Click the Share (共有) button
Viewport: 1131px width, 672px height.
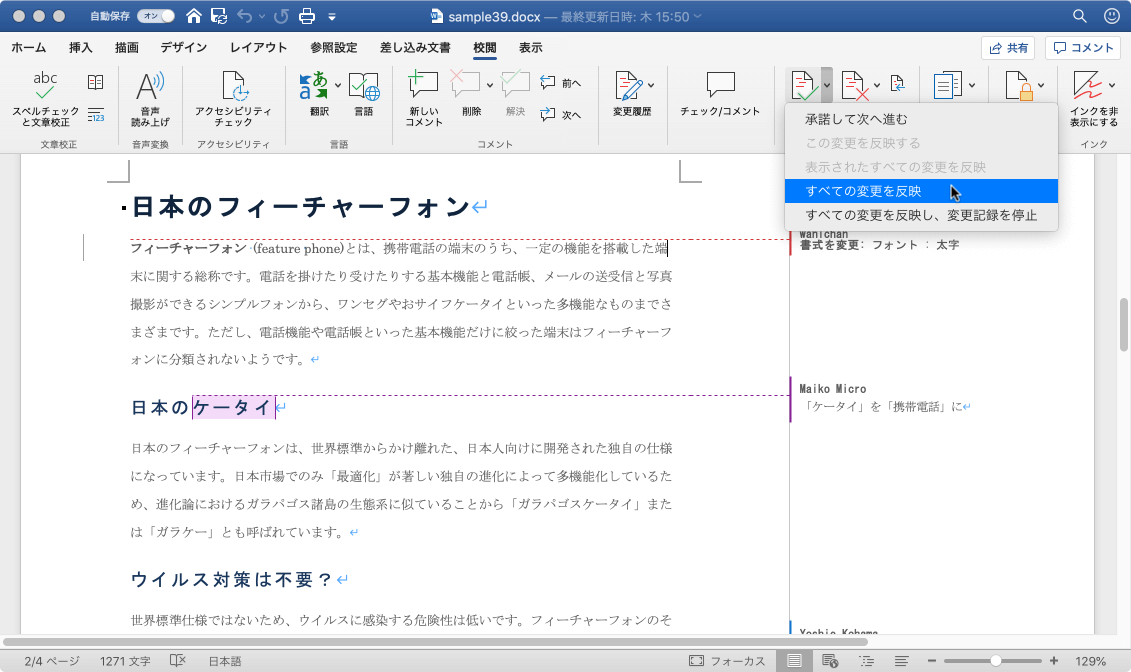tap(1008, 48)
